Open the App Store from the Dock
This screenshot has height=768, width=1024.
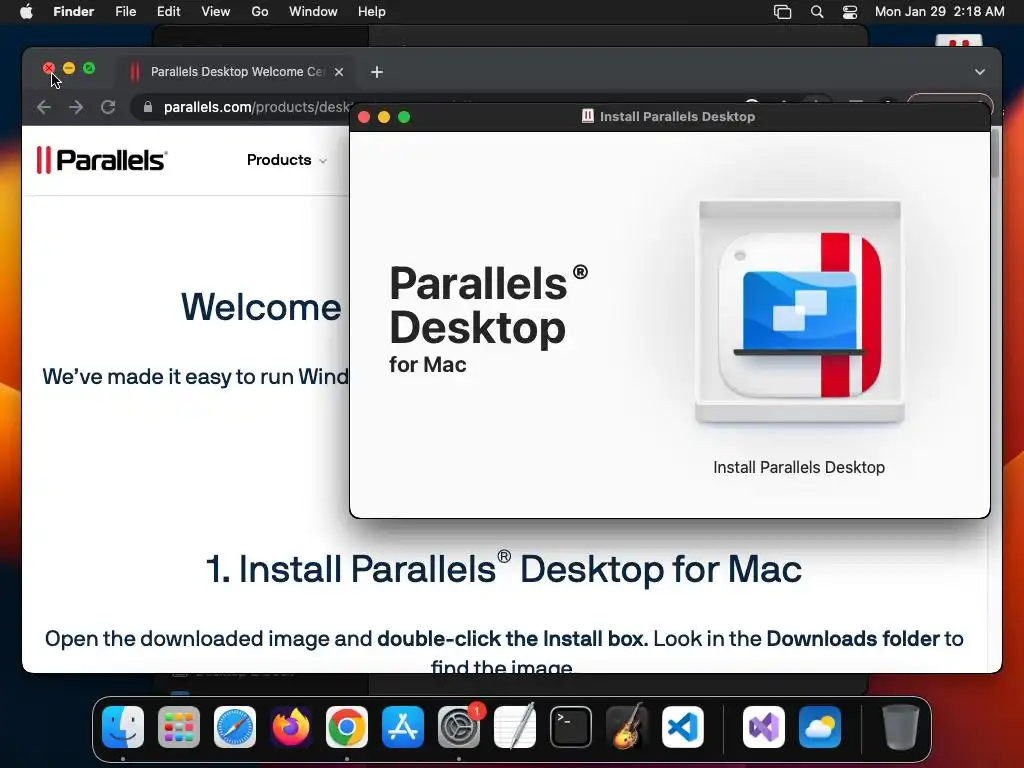click(x=403, y=727)
